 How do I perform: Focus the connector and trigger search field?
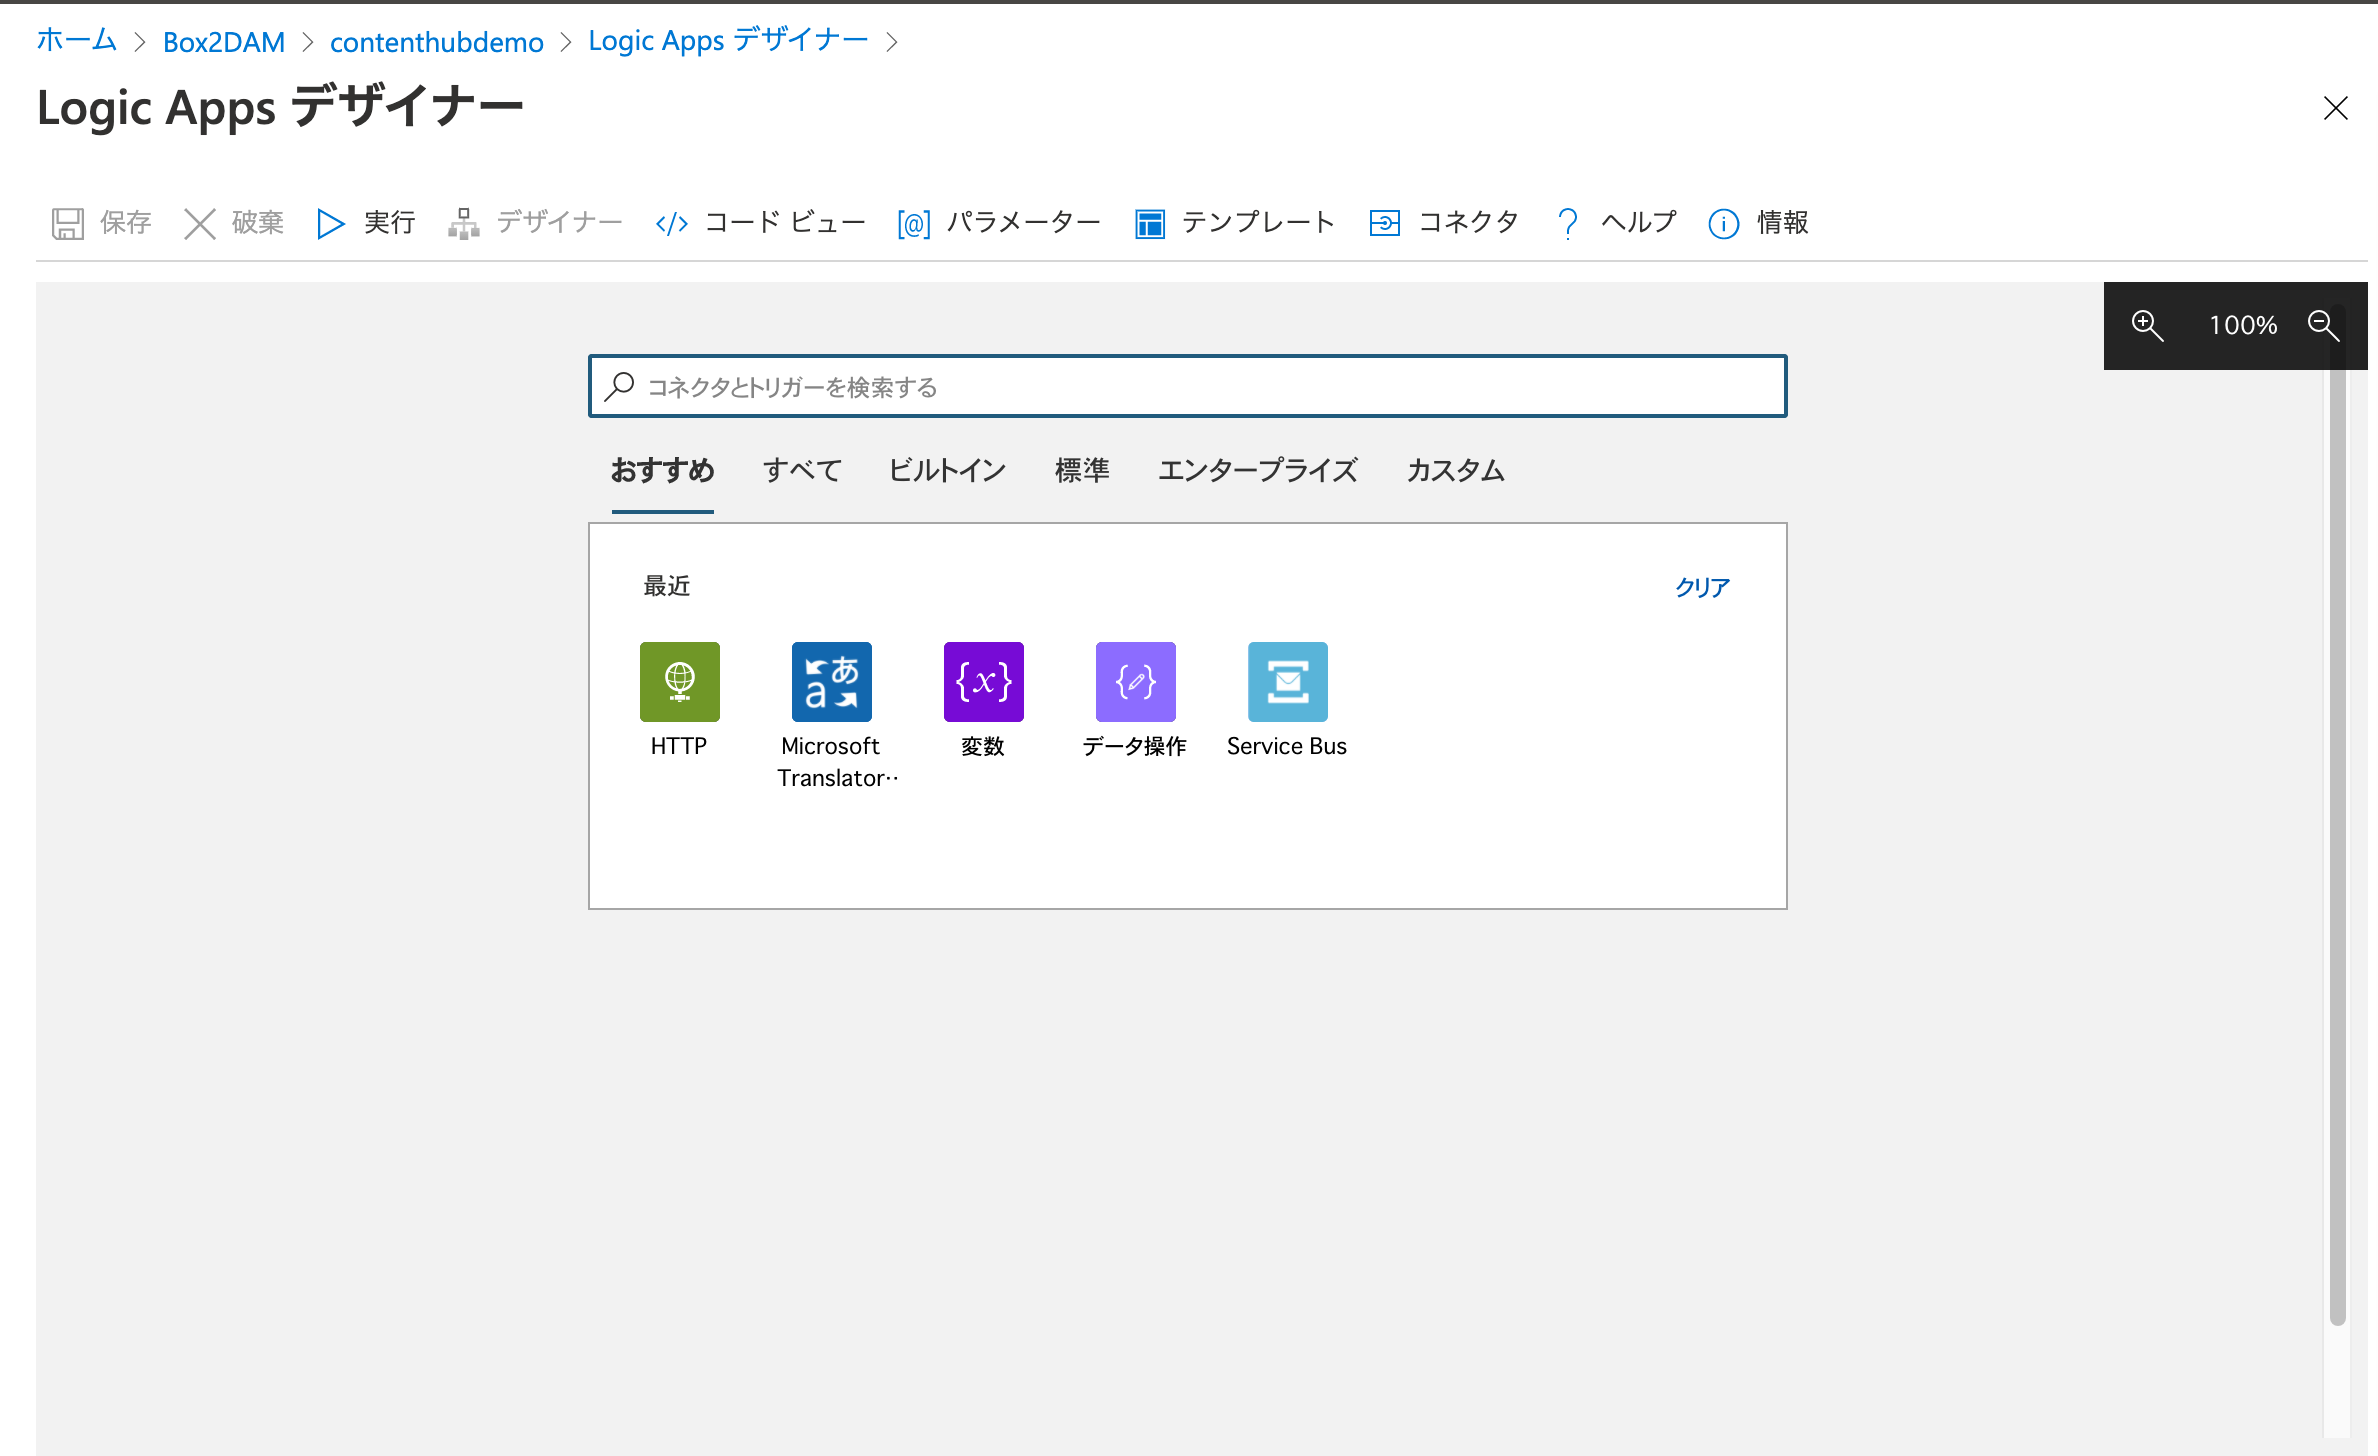pos(1188,386)
